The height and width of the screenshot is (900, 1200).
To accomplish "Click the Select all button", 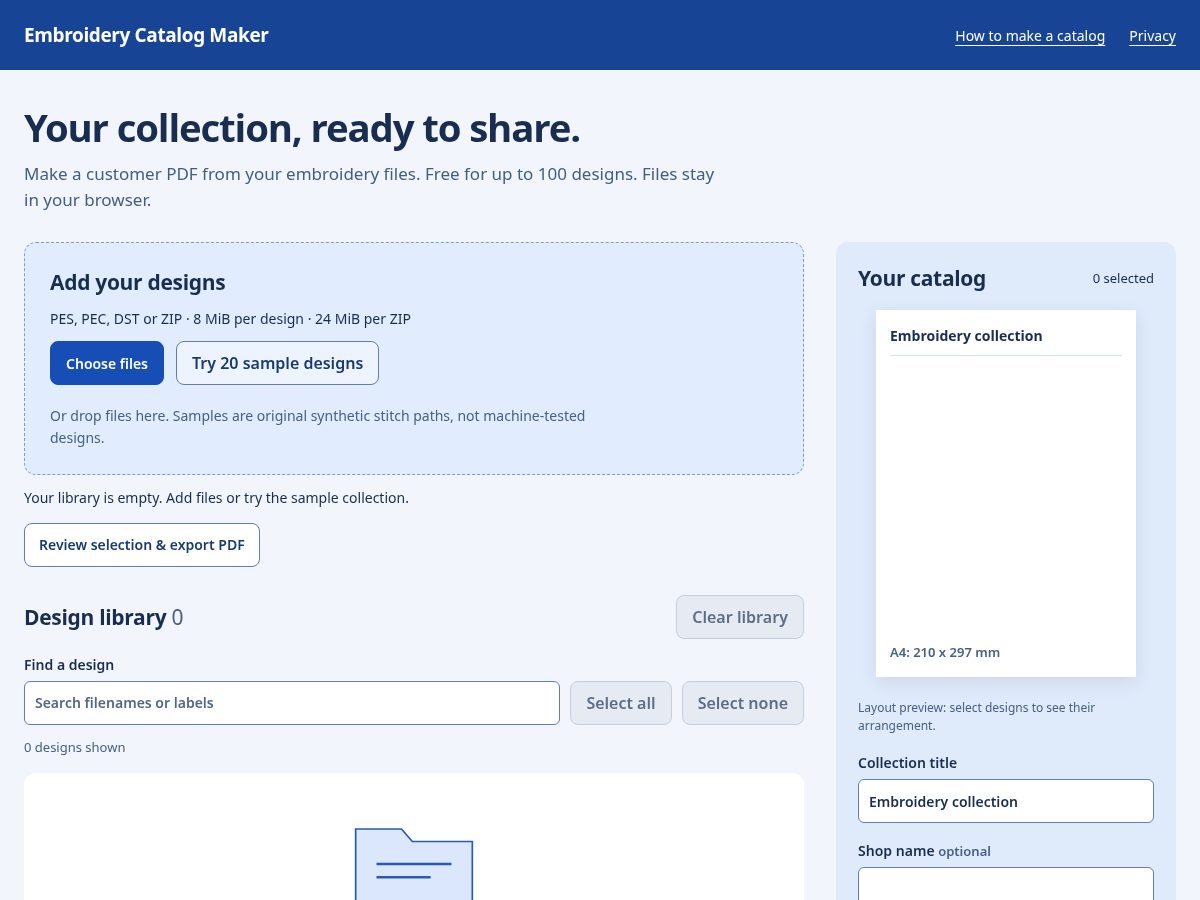I will [621, 703].
